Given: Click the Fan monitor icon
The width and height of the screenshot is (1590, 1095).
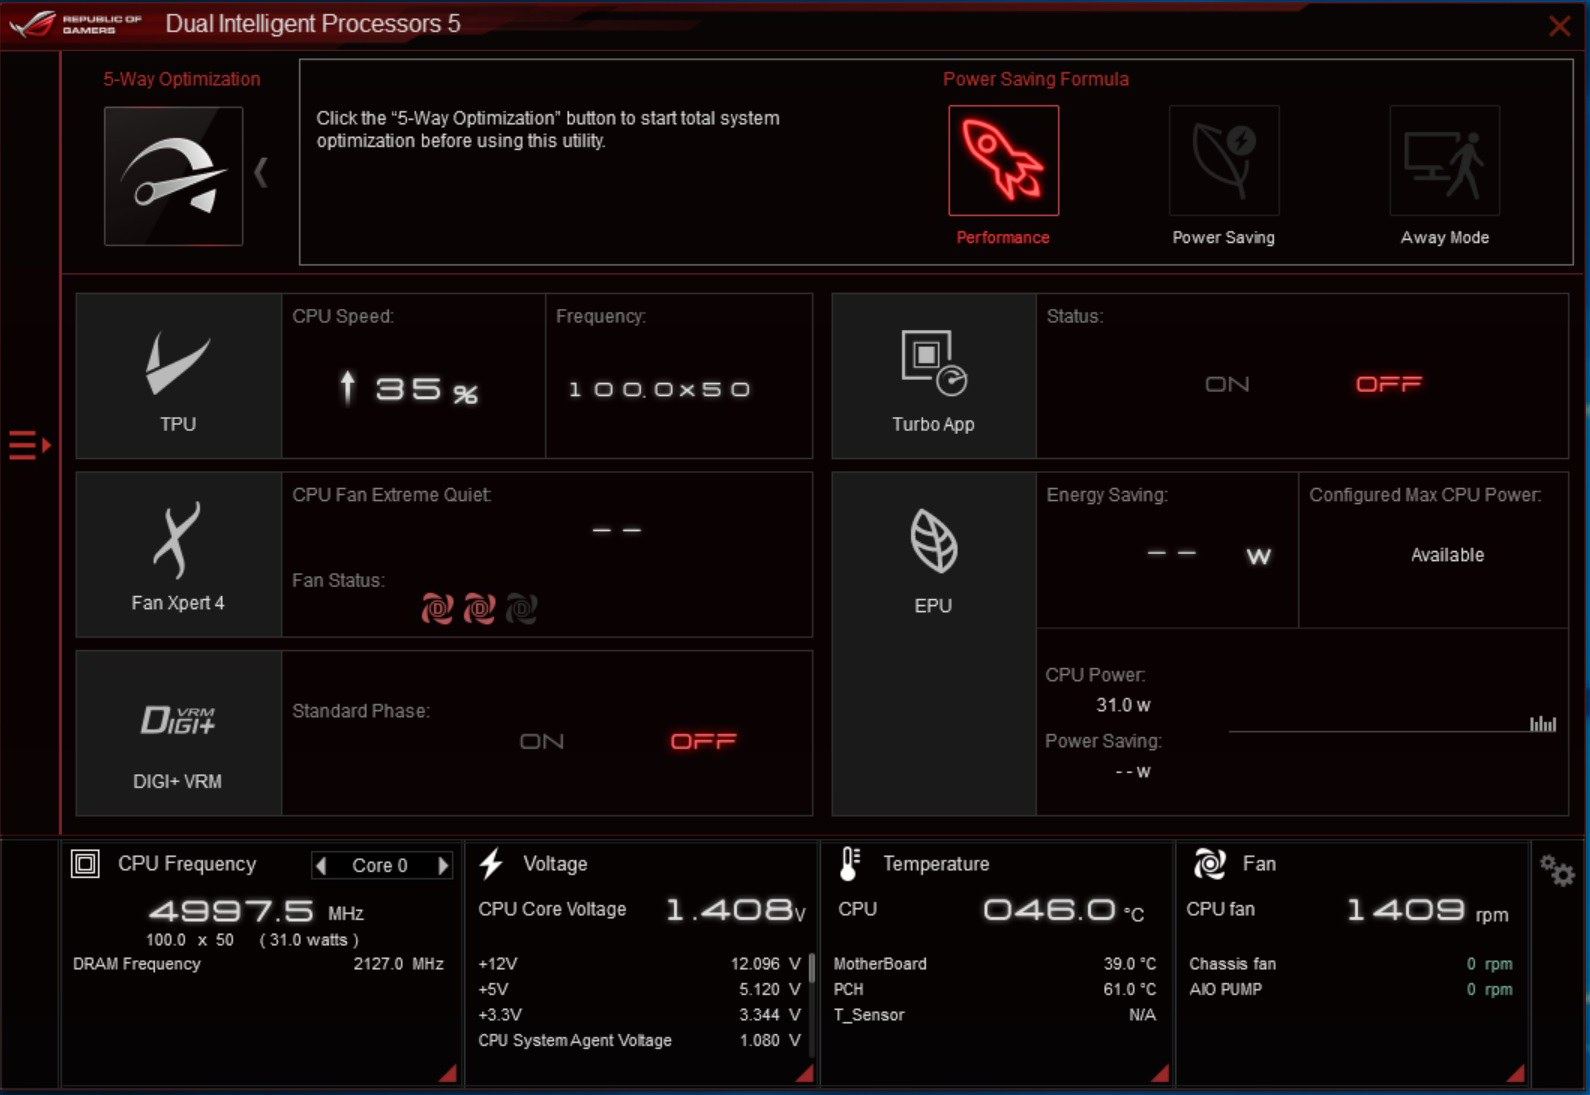Looking at the screenshot, I should click(x=1209, y=863).
